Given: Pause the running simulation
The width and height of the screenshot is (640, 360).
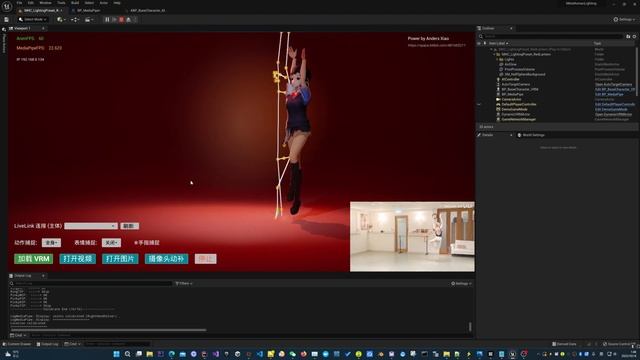Looking at the screenshot, I should coord(107,20).
